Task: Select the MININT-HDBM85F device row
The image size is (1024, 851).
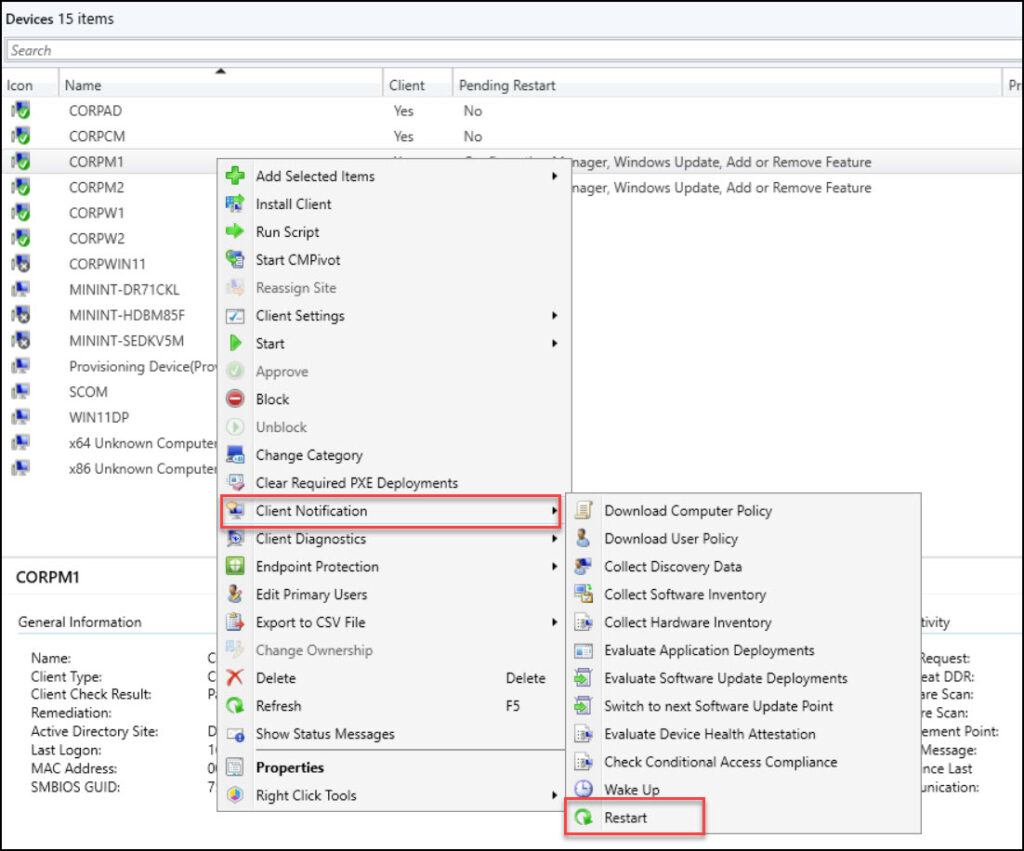Action: pos(110,315)
